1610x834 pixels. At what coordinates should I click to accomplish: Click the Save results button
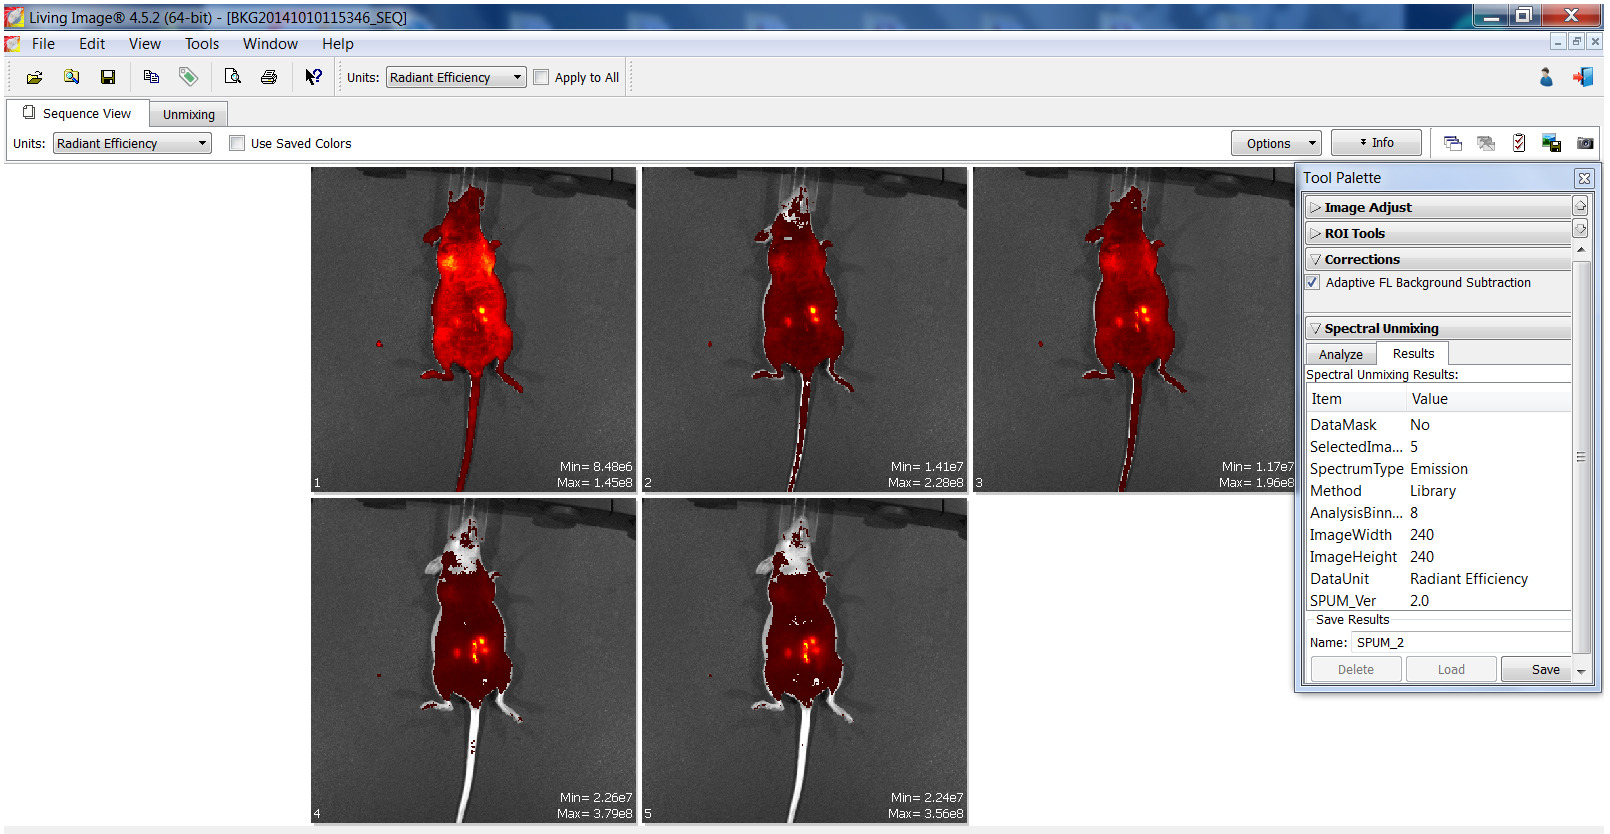pyautogui.click(x=1536, y=669)
